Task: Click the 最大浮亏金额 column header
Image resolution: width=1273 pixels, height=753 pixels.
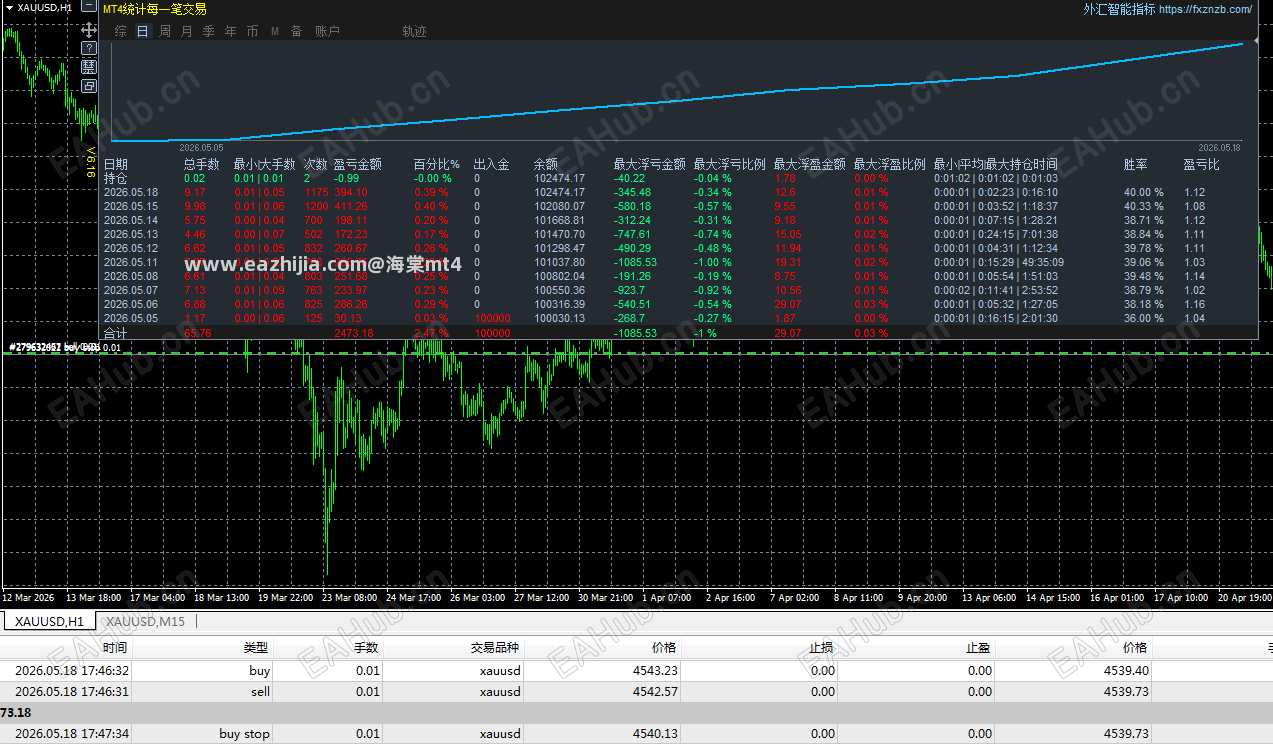Action: coord(649,164)
